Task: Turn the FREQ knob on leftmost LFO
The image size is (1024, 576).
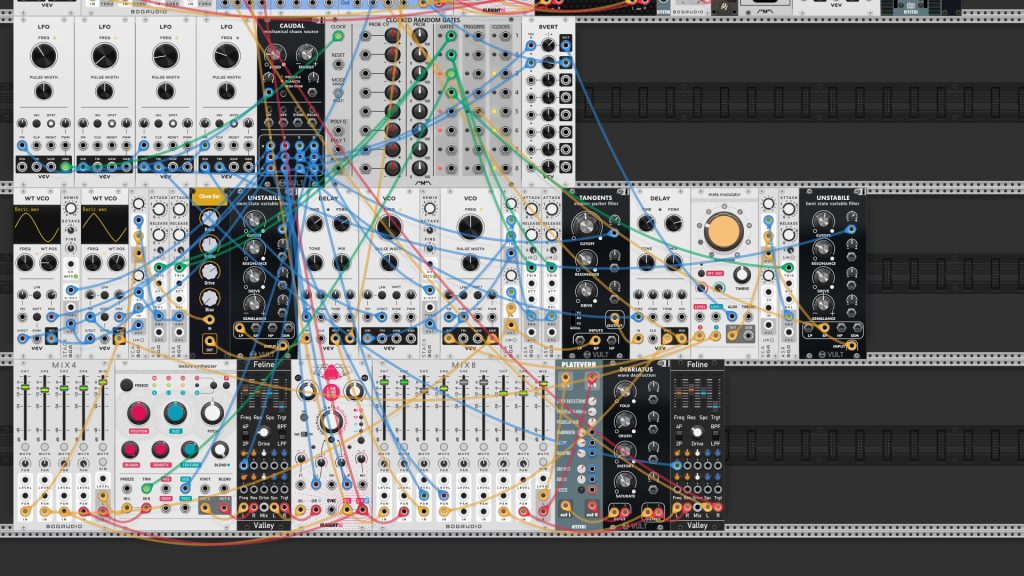Action: [43, 56]
